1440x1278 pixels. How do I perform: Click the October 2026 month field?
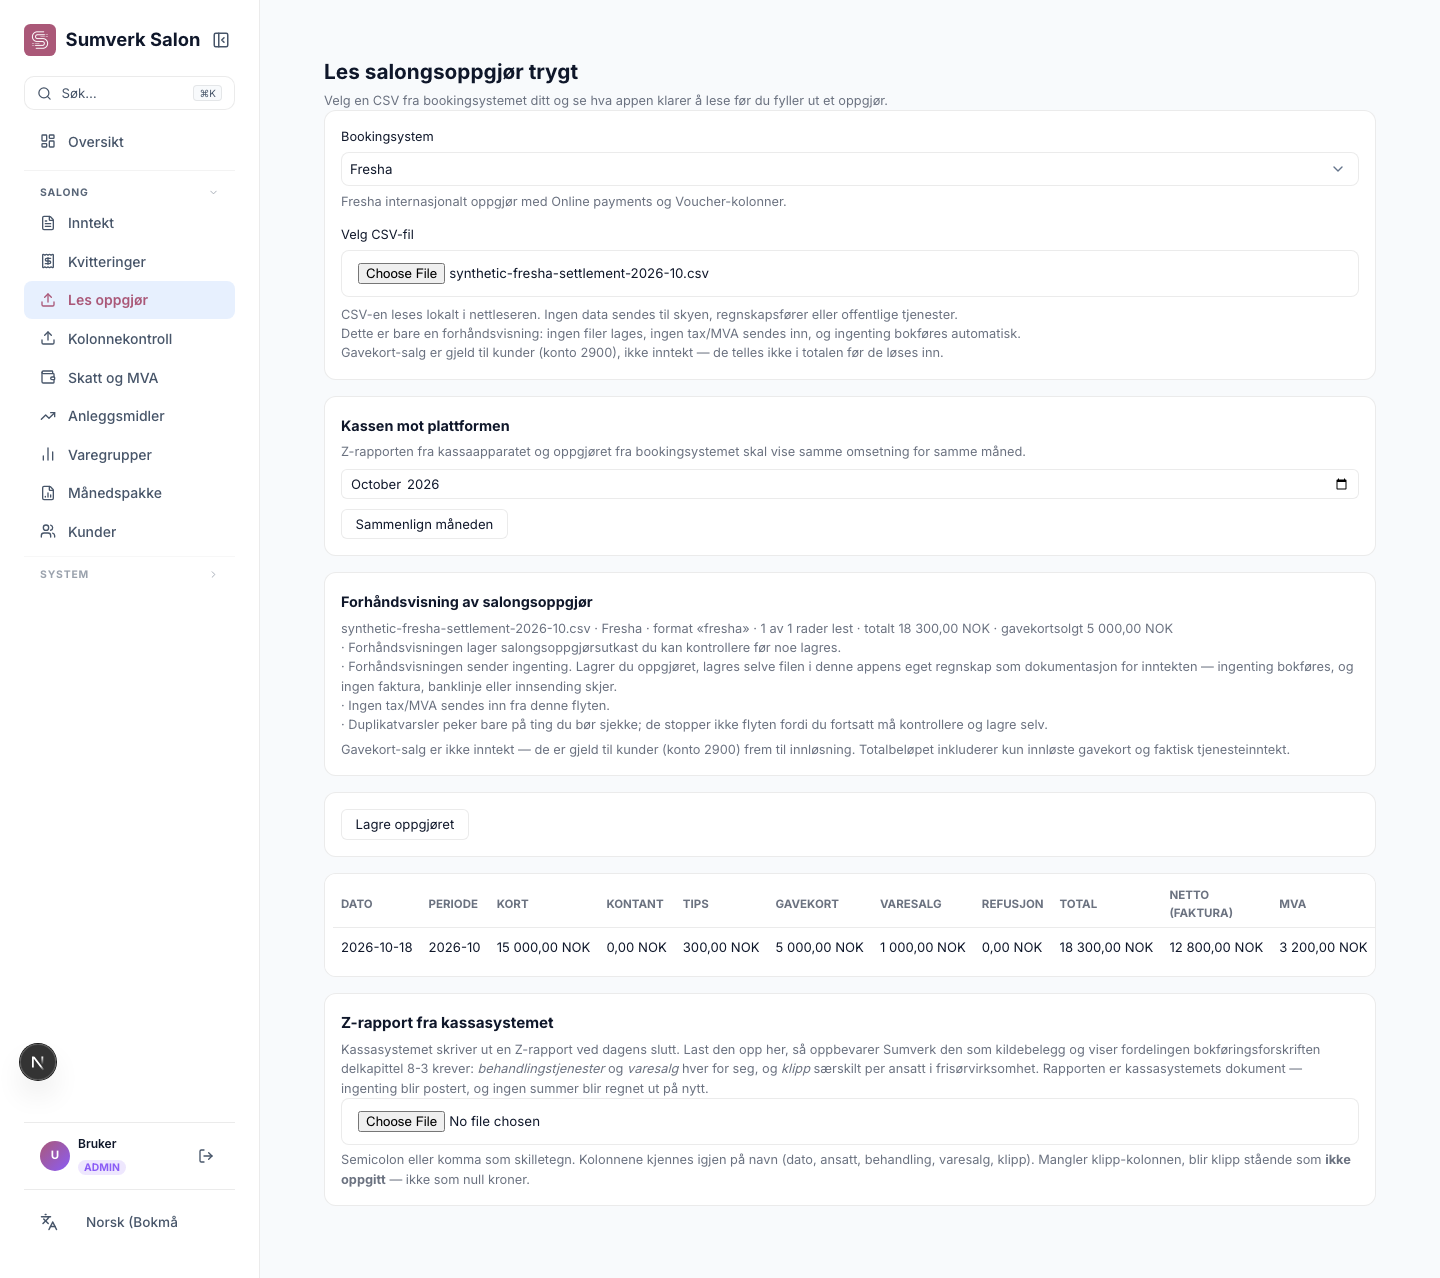click(849, 484)
